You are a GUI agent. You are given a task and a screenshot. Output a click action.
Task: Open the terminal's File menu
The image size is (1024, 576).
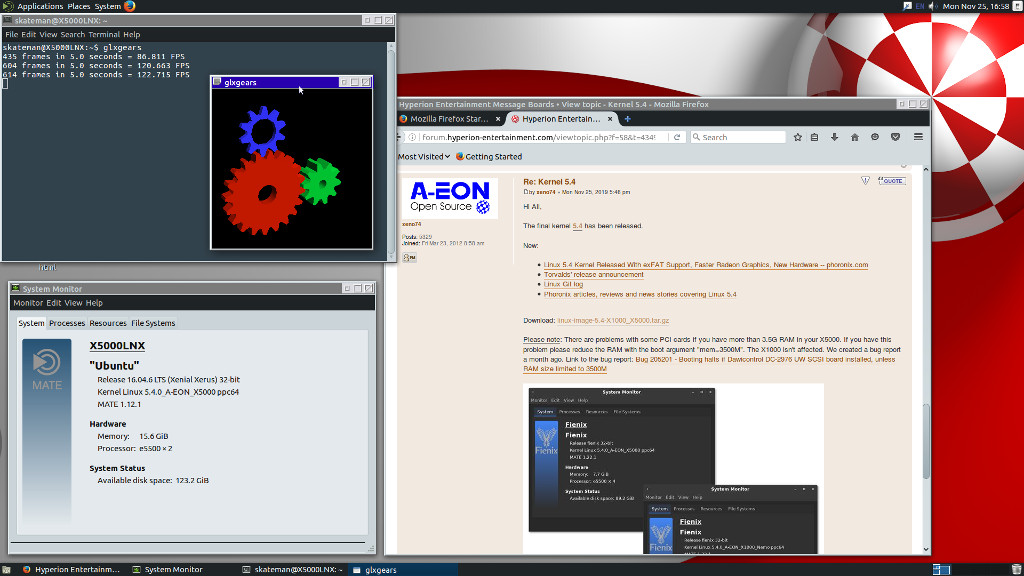tap(12, 35)
